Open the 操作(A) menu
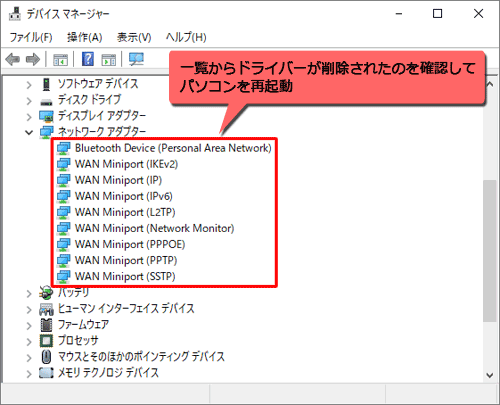 point(85,37)
